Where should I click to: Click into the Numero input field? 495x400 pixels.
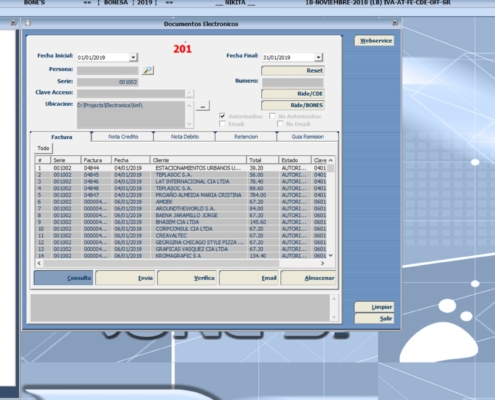click(293, 82)
